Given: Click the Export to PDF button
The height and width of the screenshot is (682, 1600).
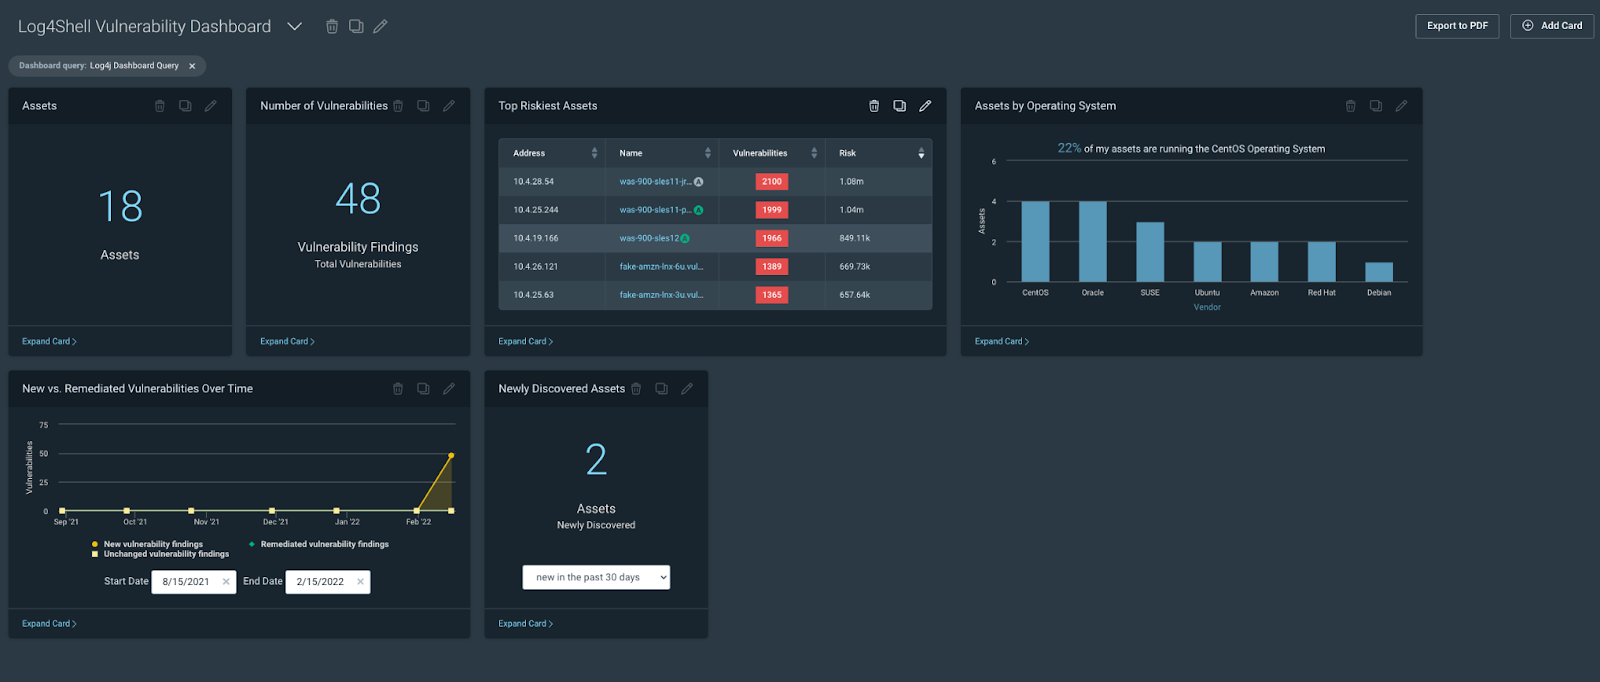Looking at the screenshot, I should pyautogui.click(x=1456, y=26).
